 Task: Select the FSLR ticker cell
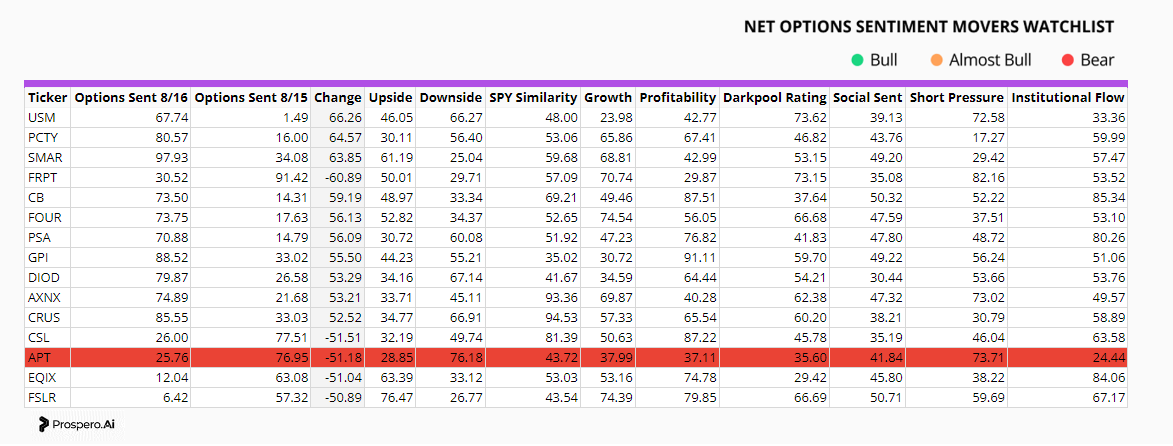point(48,397)
